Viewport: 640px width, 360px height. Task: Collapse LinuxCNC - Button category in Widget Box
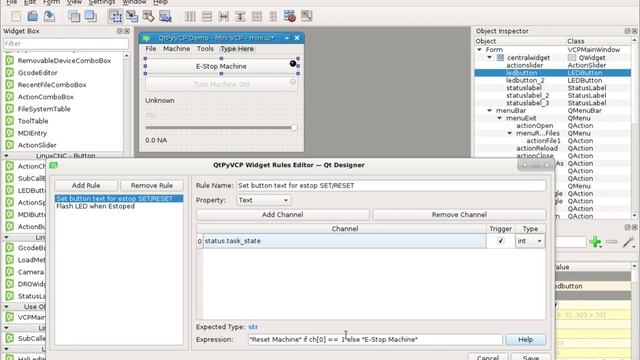[x=6, y=156]
